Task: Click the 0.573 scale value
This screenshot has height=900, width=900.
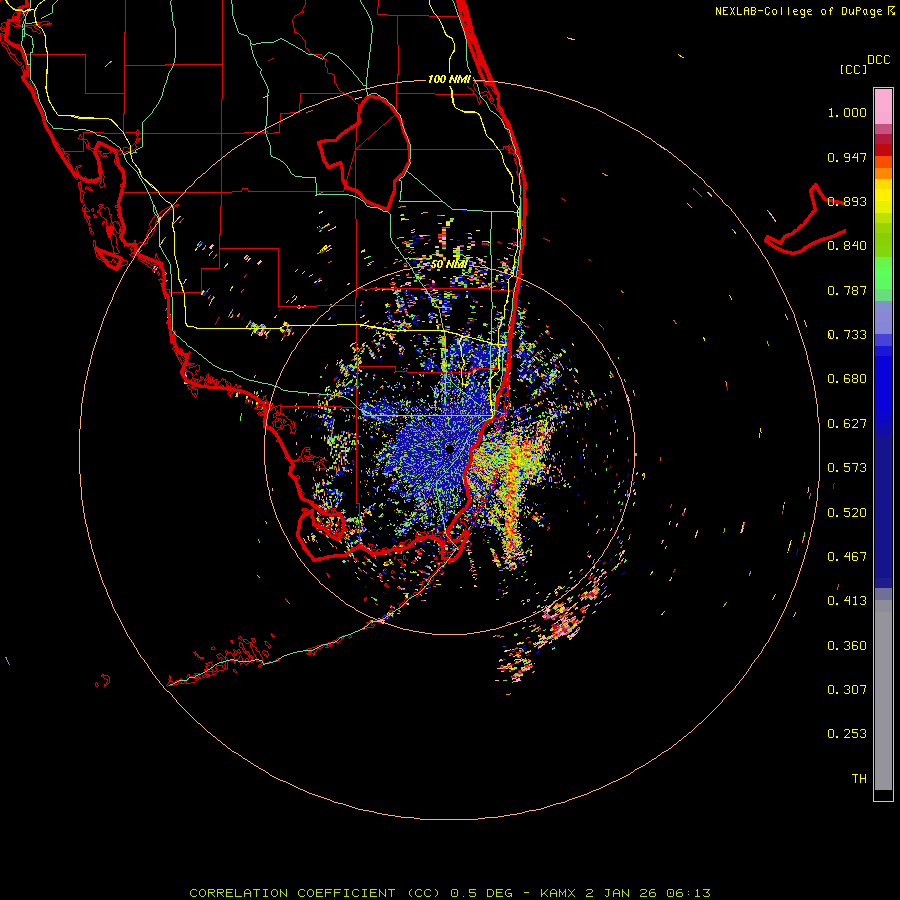Action: (847, 468)
